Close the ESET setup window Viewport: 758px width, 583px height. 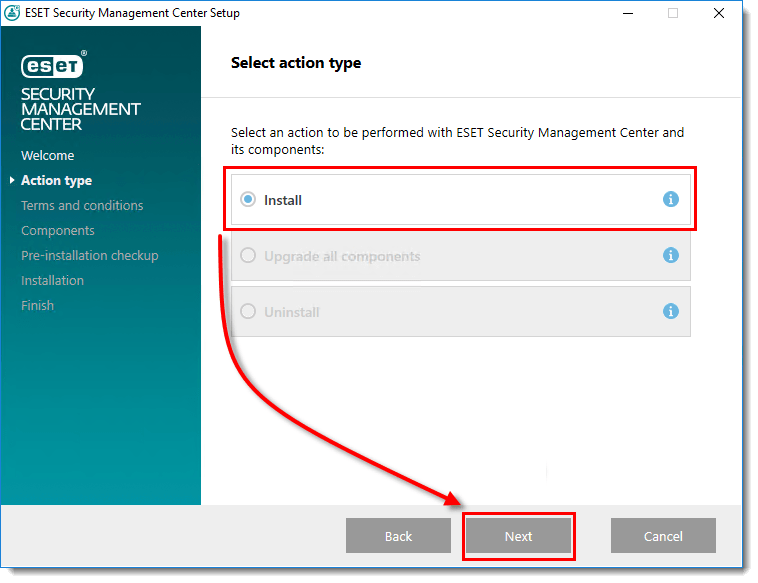click(x=719, y=13)
